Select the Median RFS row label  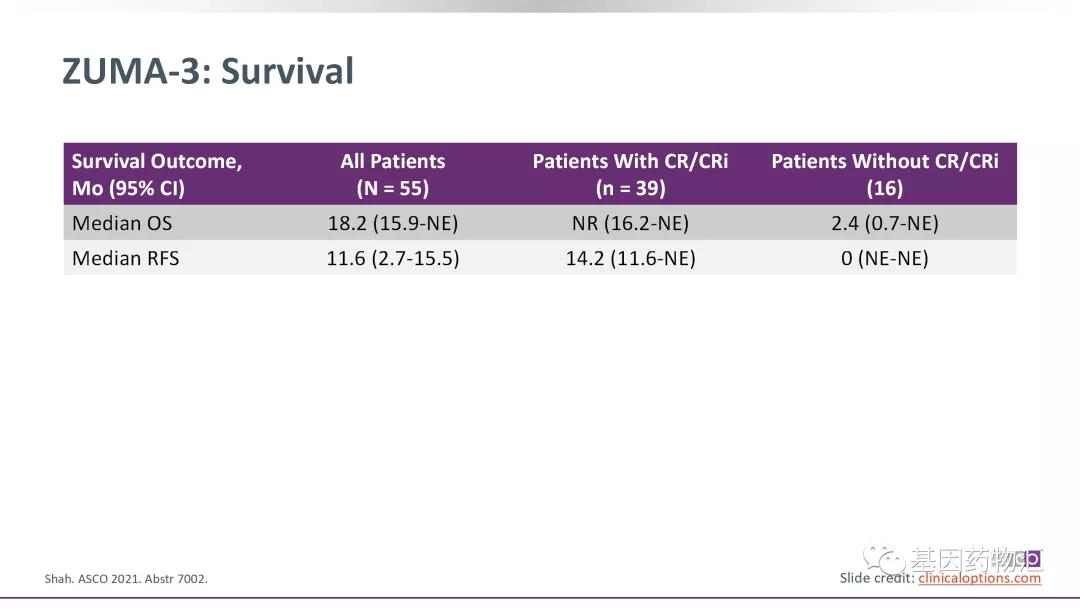[x=126, y=258]
